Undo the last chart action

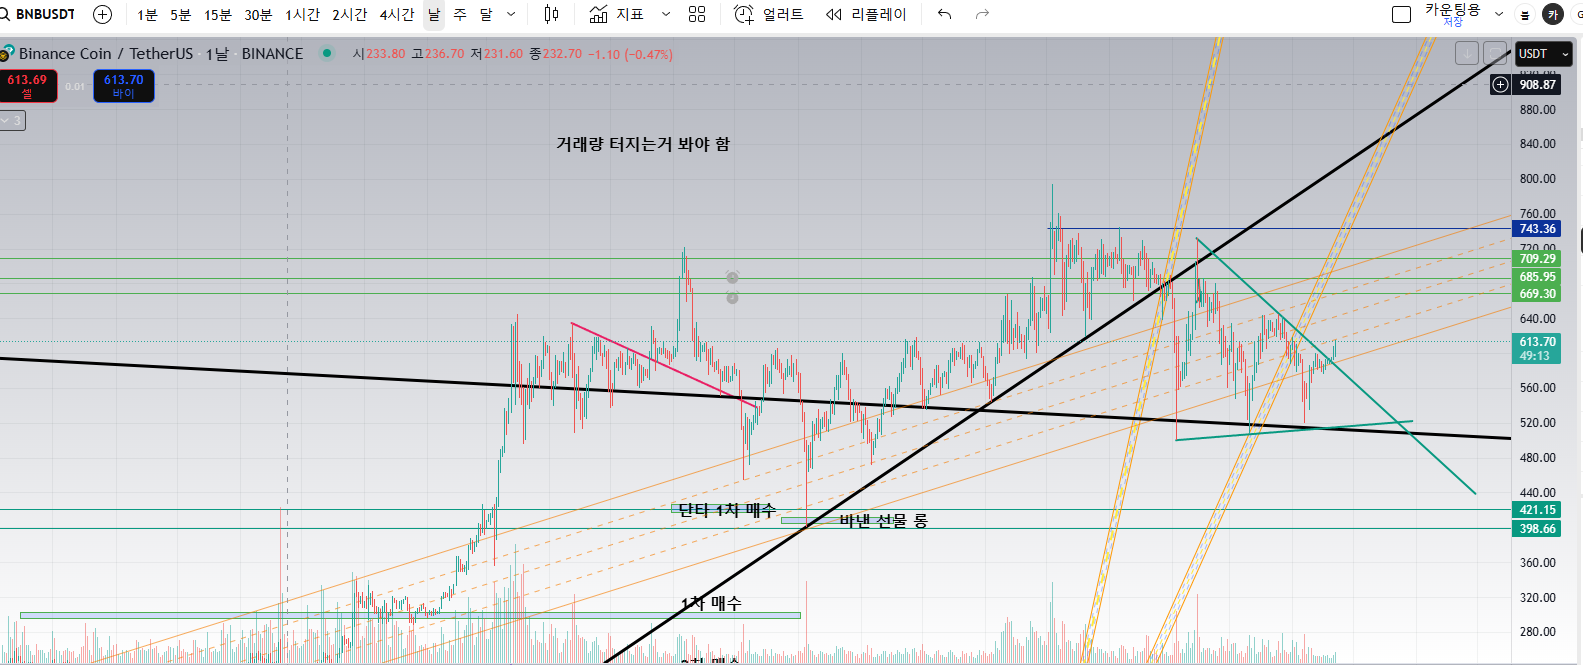(944, 14)
